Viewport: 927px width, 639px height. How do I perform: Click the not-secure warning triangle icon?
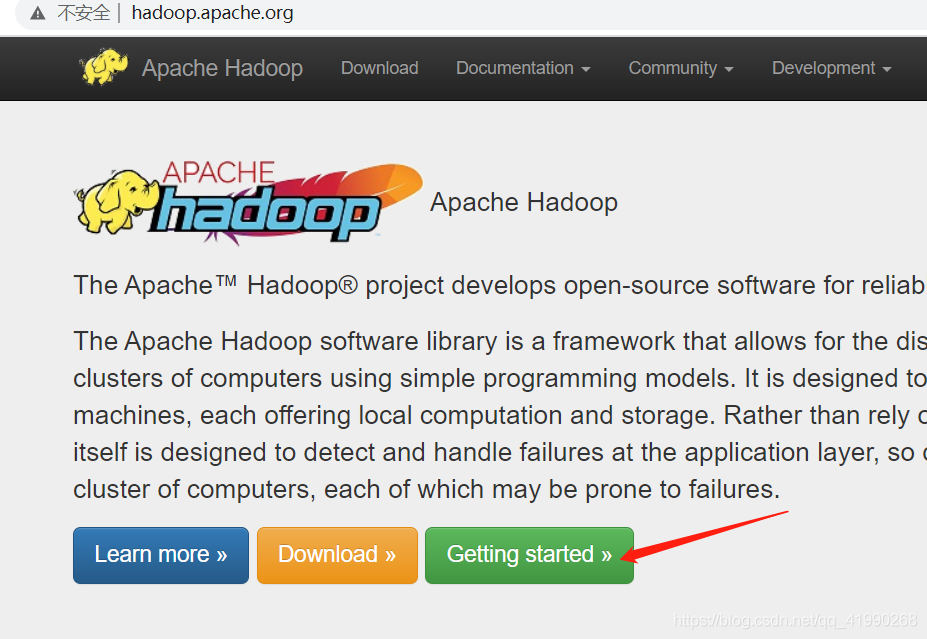[38, 13]
